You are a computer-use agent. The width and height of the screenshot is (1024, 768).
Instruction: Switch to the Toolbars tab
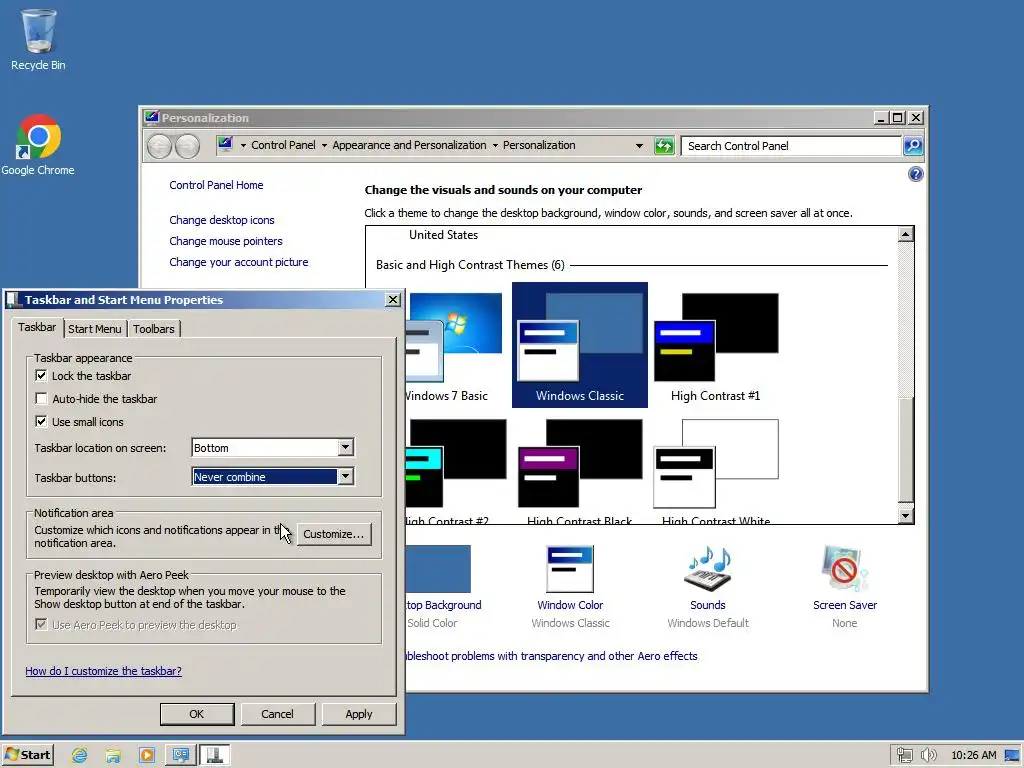click(153, 328)
